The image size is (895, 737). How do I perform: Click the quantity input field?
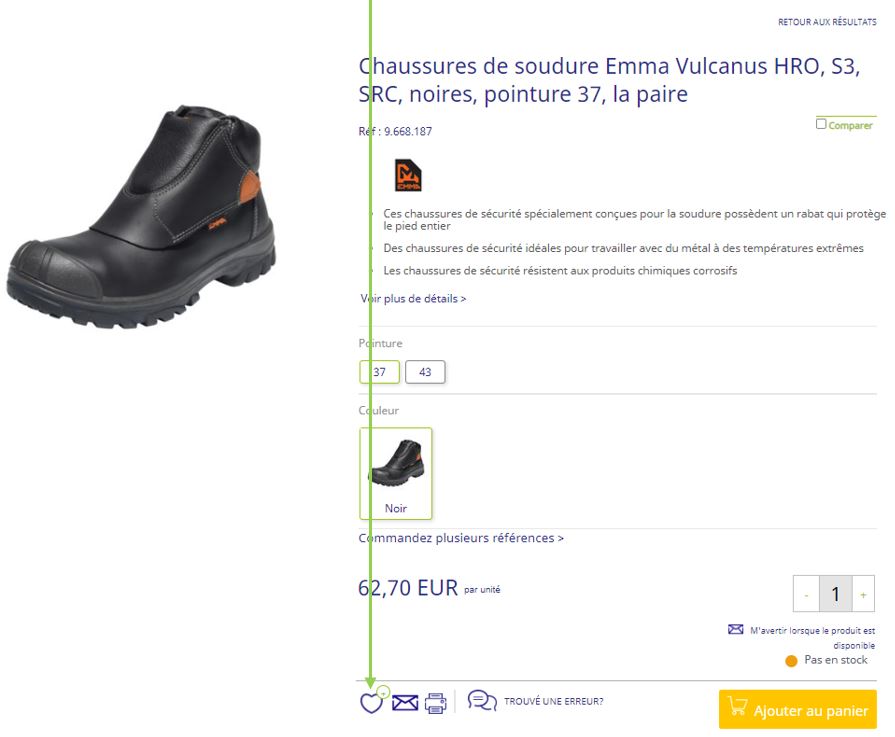pyautogui.click(x=836, y=594)
